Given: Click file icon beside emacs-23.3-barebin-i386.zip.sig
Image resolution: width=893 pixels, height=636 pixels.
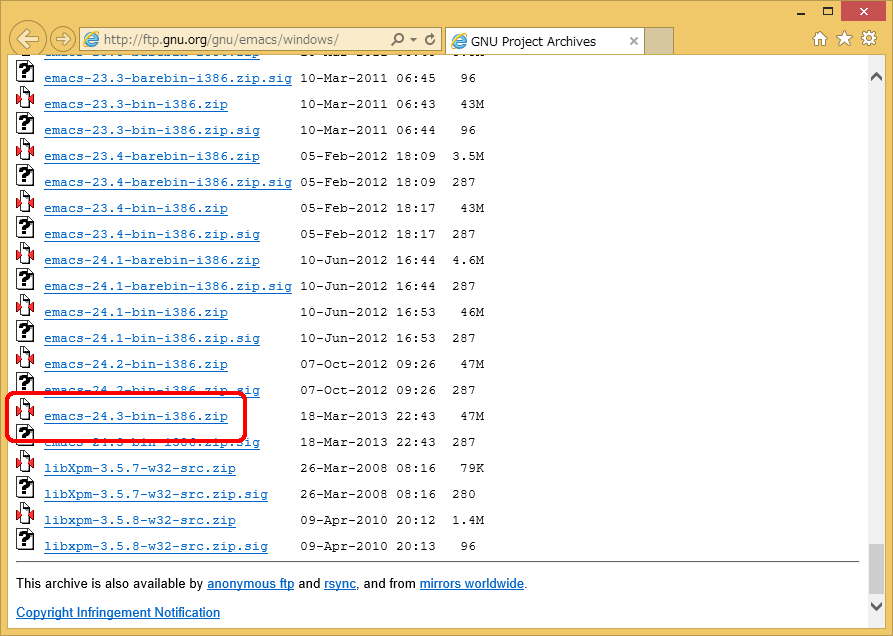Looking at the screenshot, I should coord(25,71).
